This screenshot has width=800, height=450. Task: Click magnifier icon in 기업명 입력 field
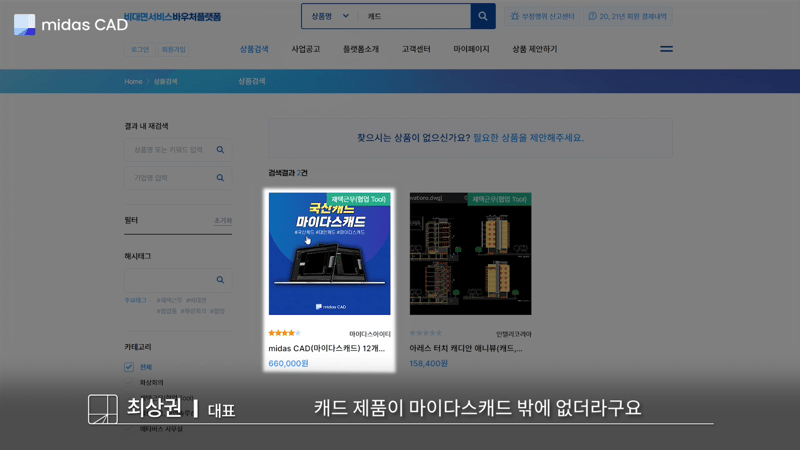(220, 178)
